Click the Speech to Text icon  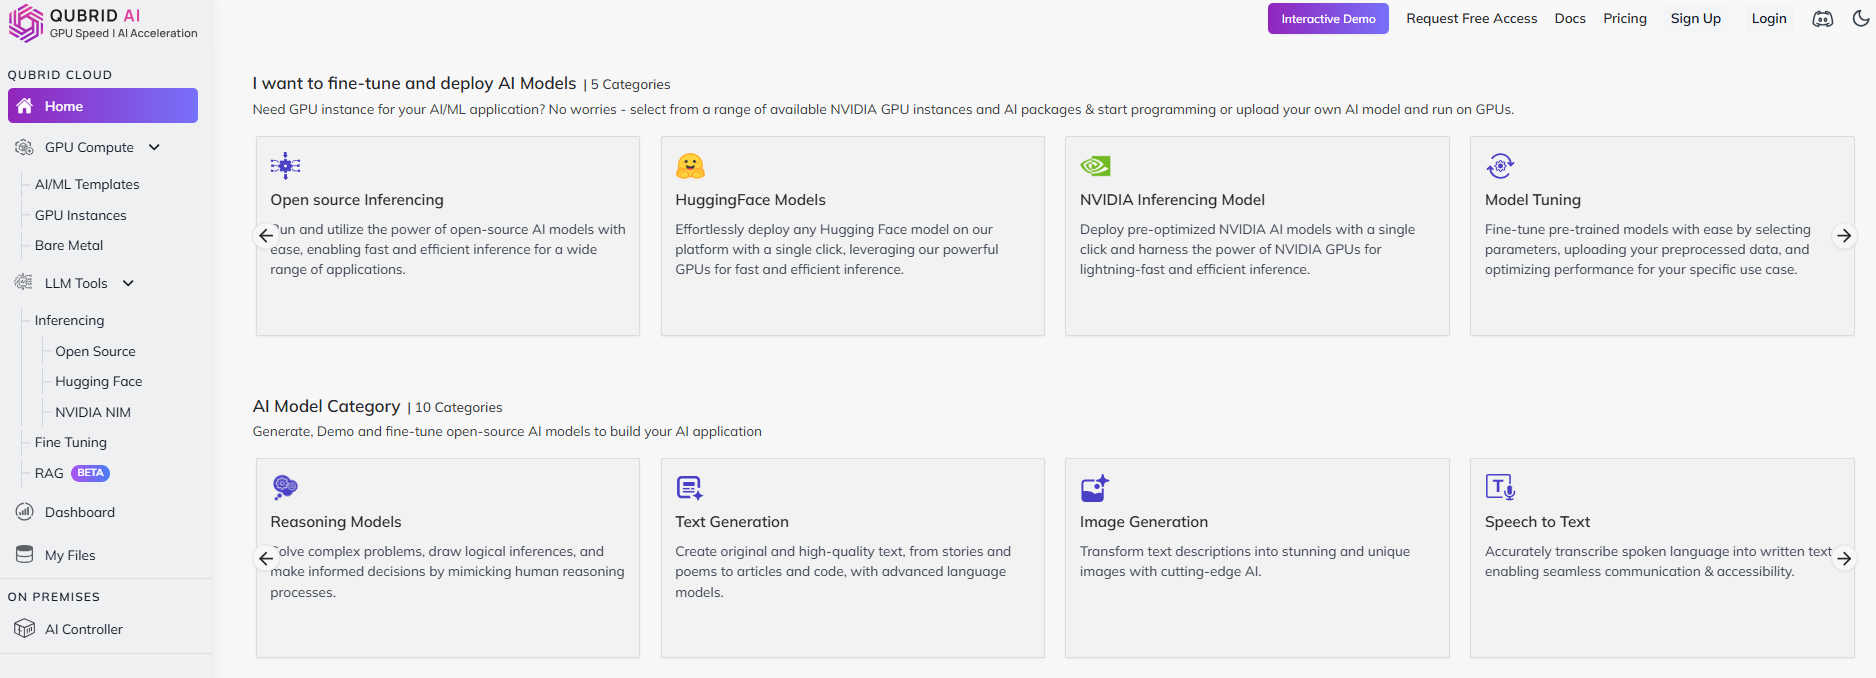click(x=1500, y=488)
